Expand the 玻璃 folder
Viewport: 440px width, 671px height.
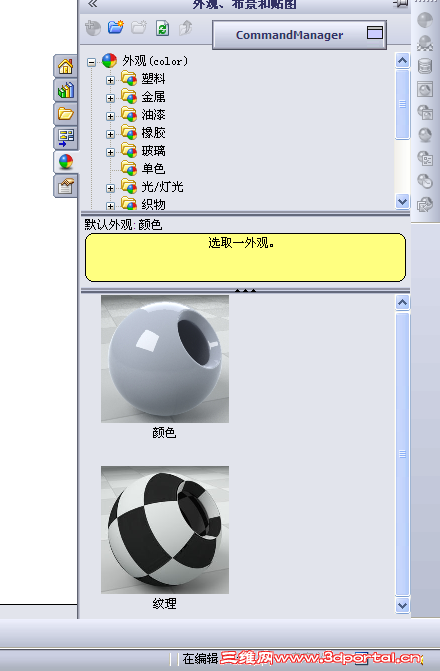pyautogui.click(x=110, y=152)
